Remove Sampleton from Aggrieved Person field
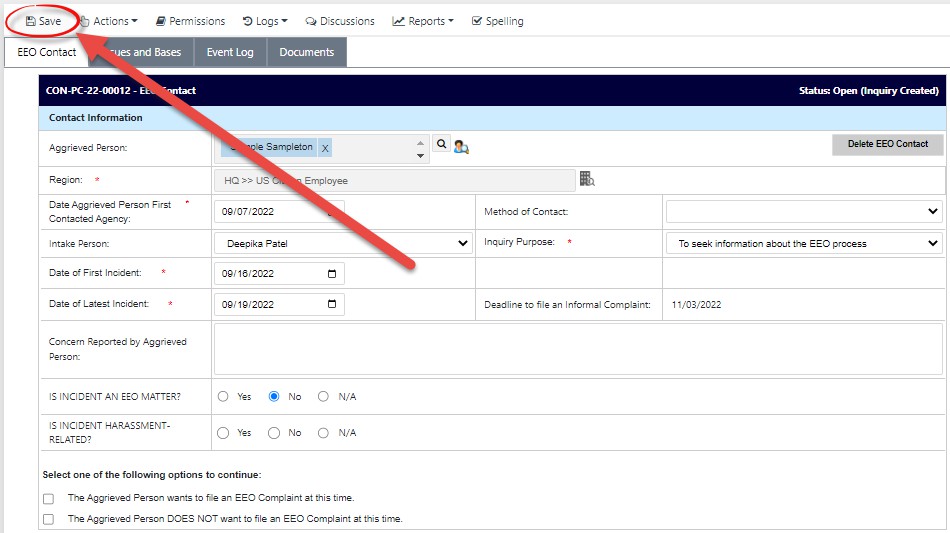Image resolution: width=950 pixels, height=533 pixels. [x=325, y=148]
